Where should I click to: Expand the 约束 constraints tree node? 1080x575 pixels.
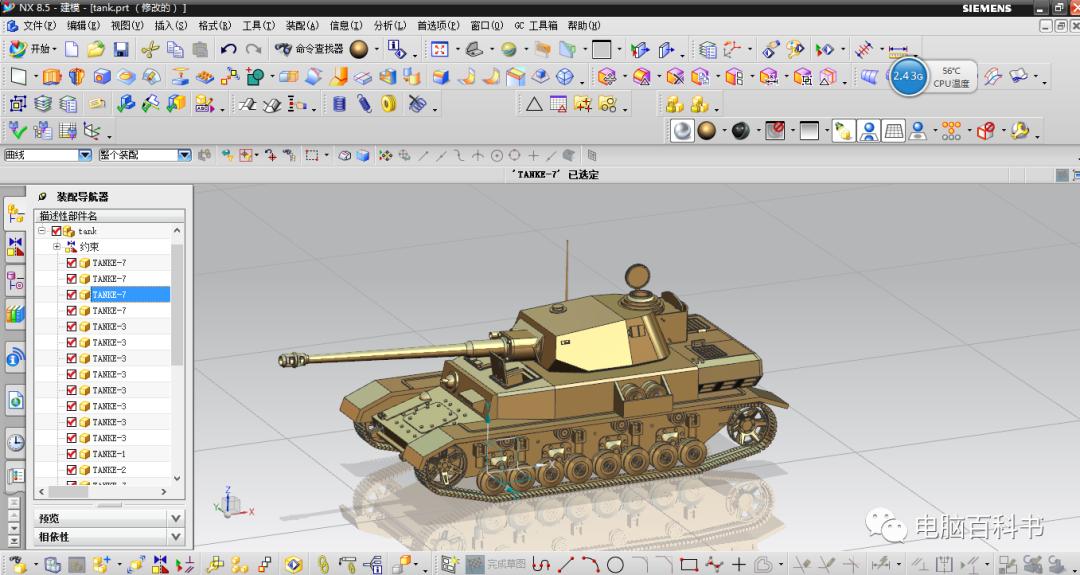pyautogui.click(x=57, y=247)
